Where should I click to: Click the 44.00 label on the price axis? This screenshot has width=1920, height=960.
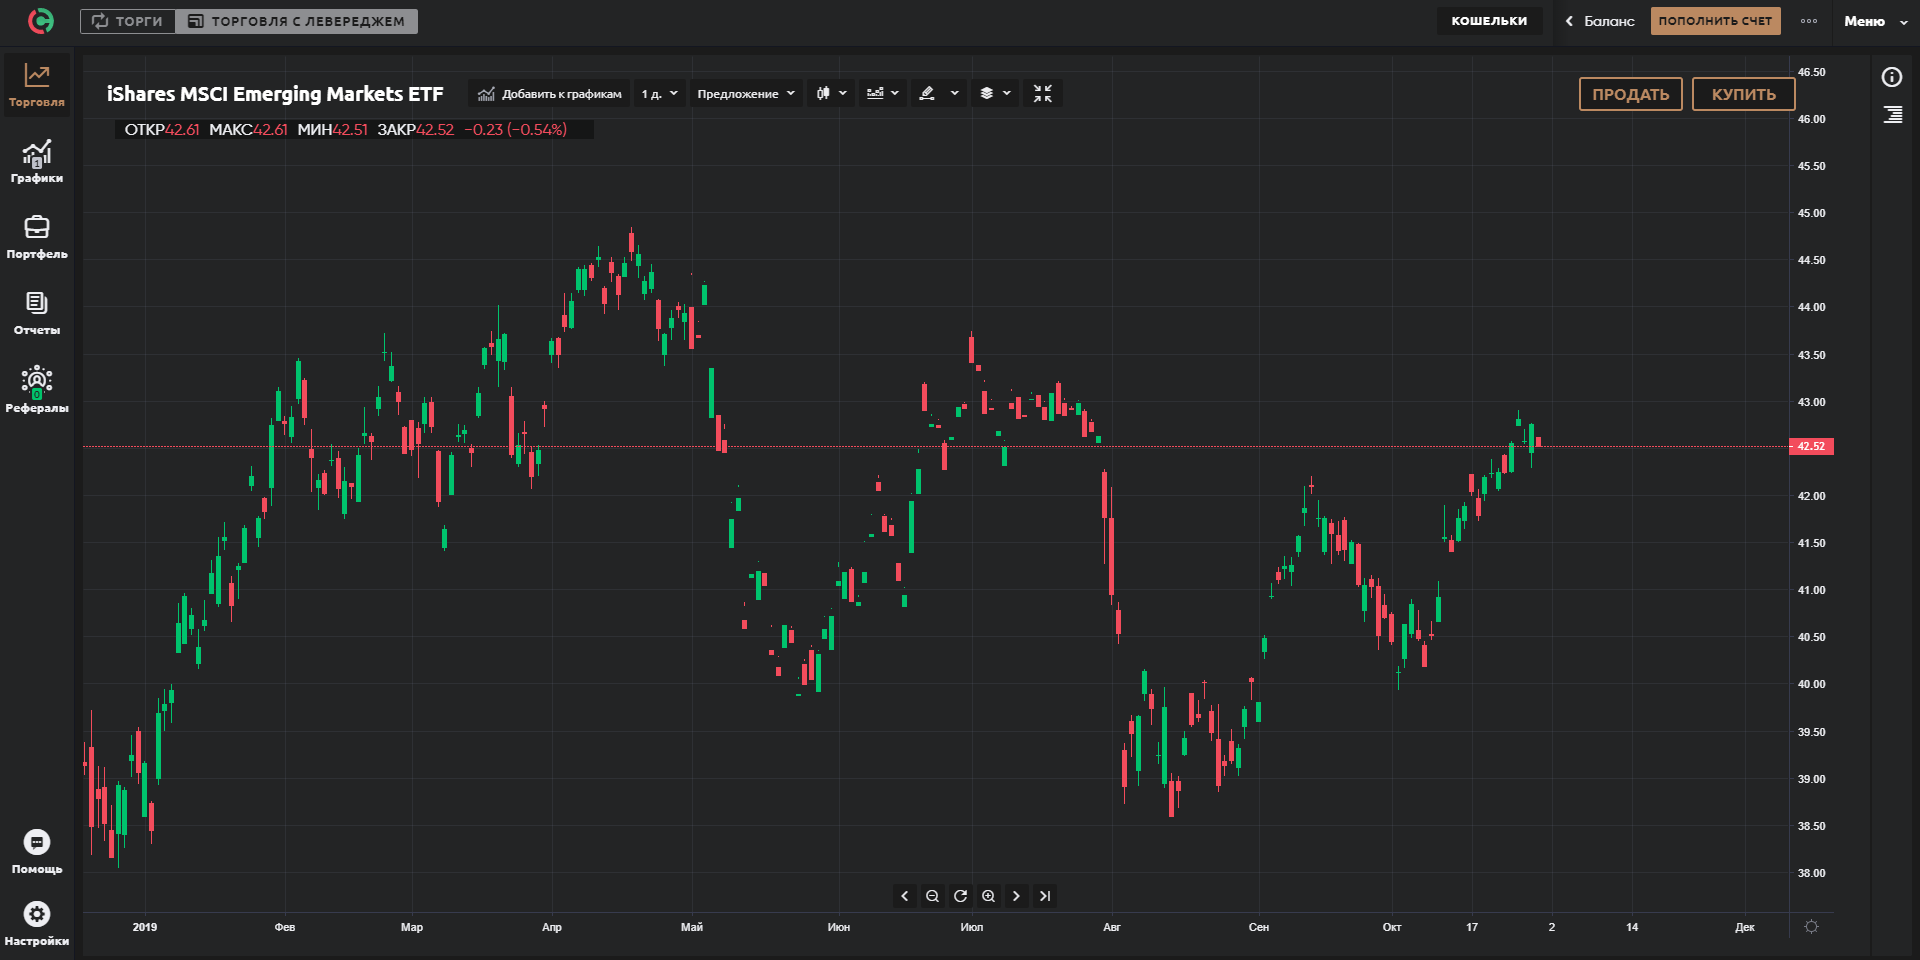[x=1811, y=307]
